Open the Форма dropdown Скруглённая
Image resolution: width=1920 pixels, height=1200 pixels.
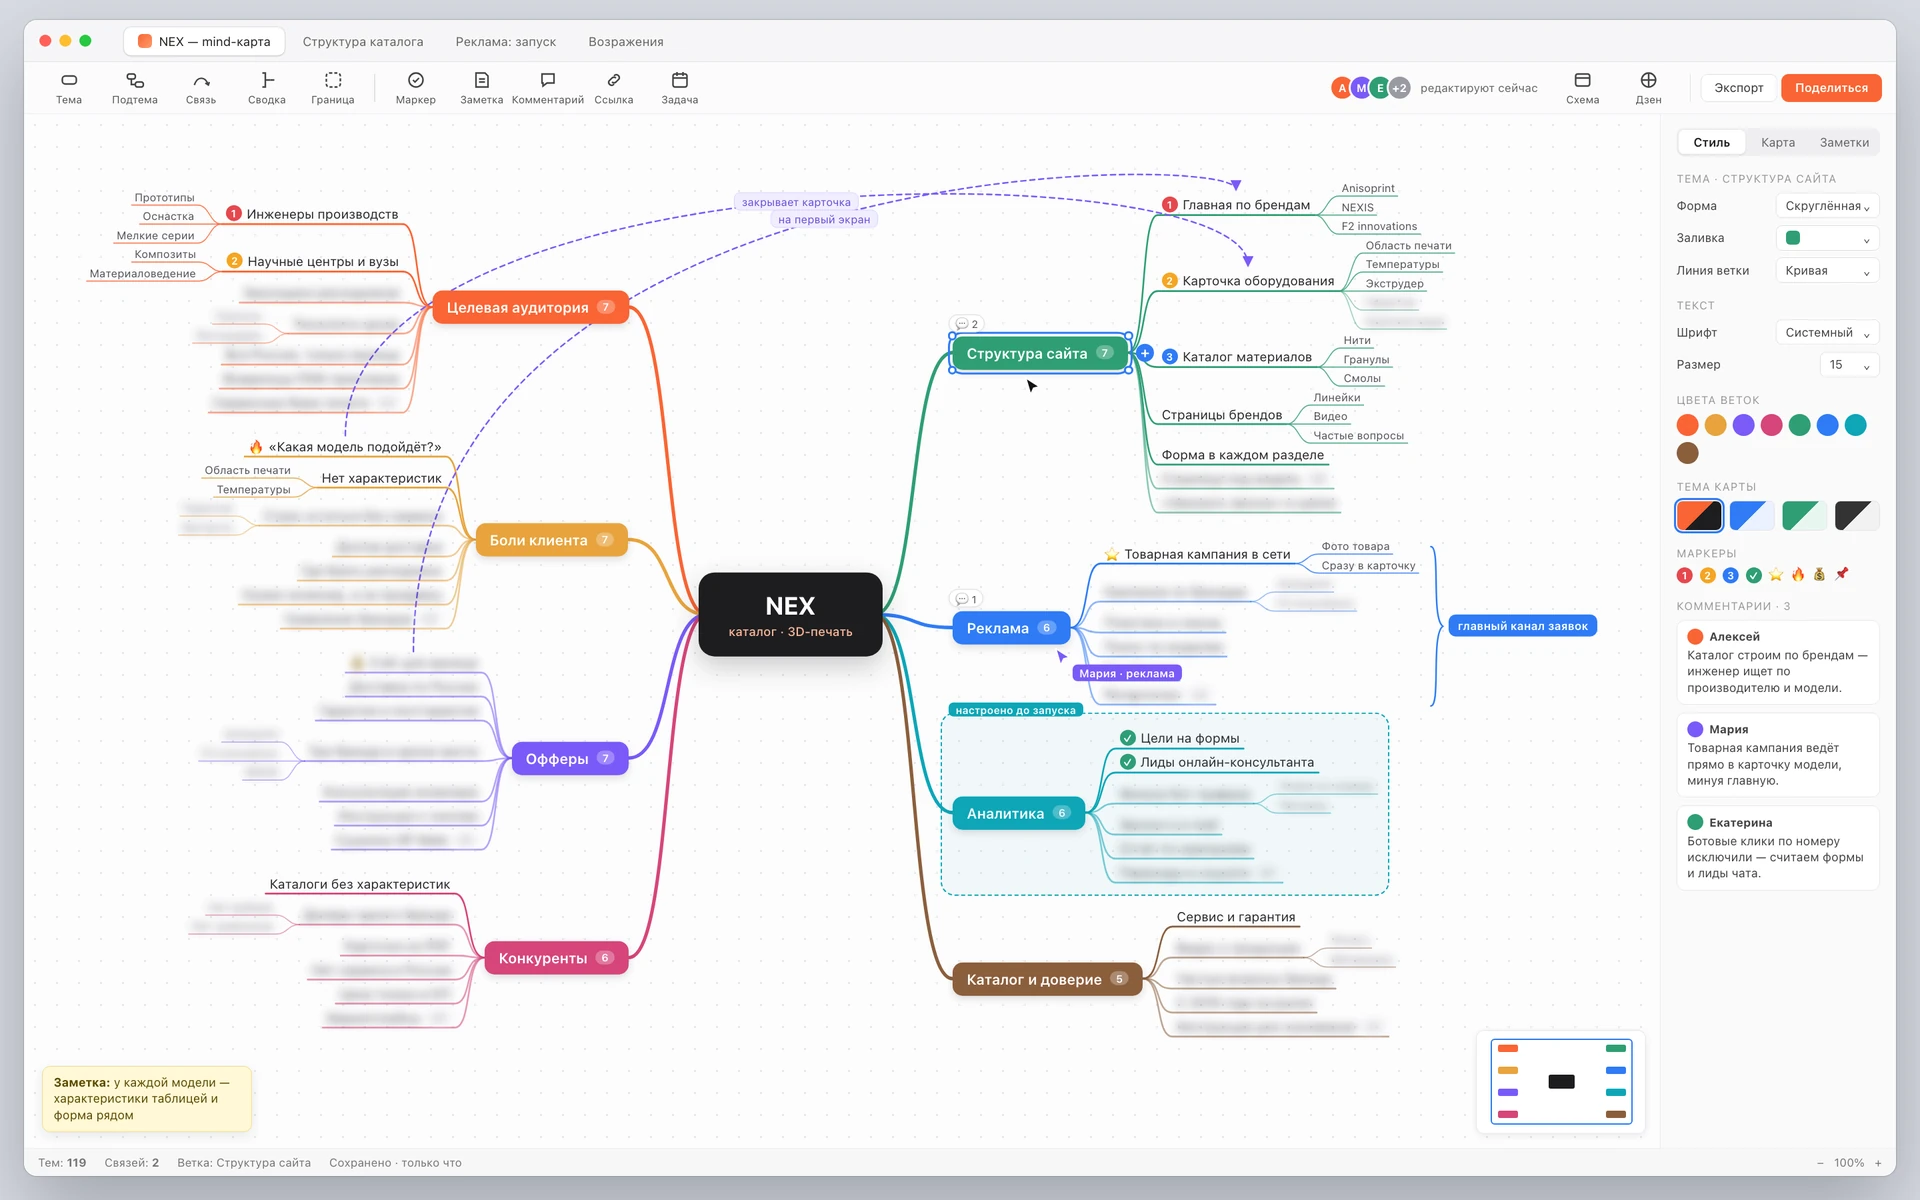1827,206
